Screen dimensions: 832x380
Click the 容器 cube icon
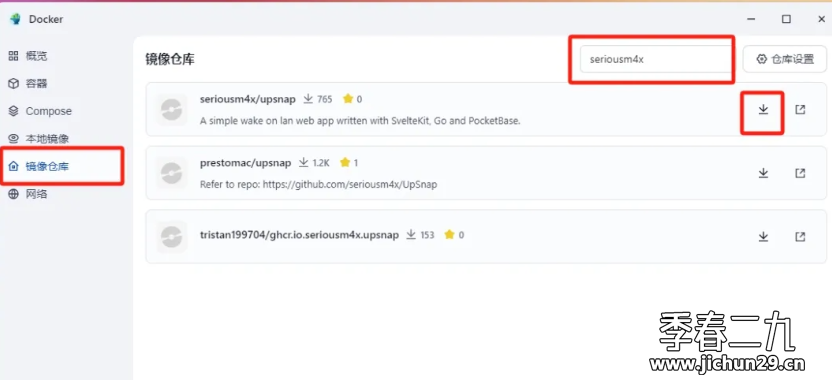(13, 83)
